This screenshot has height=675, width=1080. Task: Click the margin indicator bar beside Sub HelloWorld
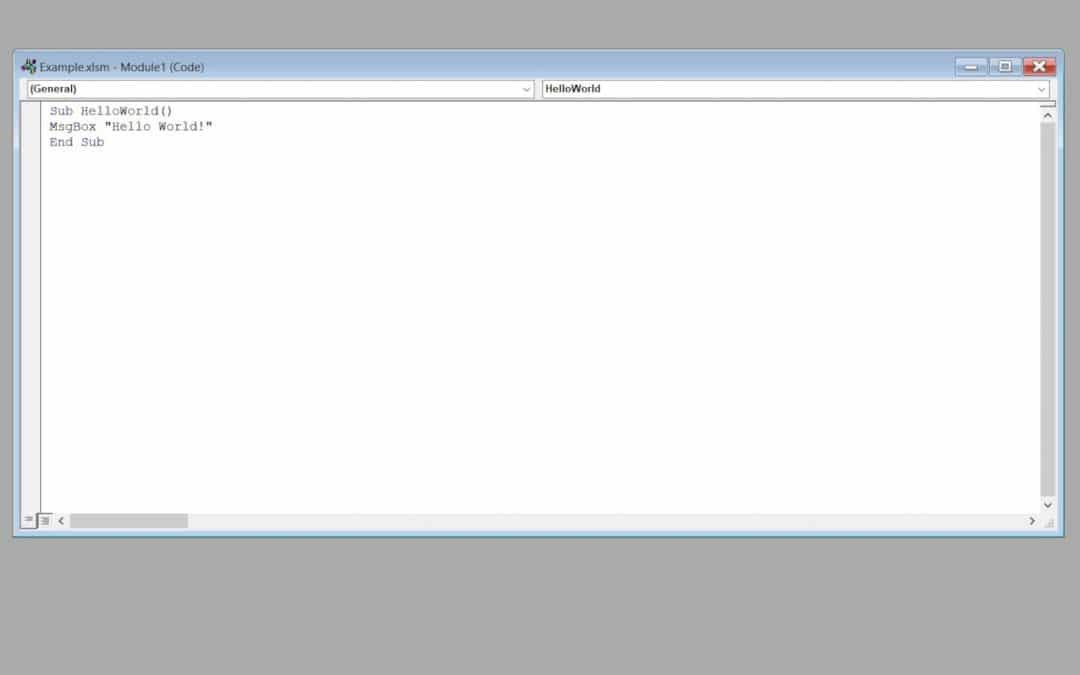click(31, 111)
